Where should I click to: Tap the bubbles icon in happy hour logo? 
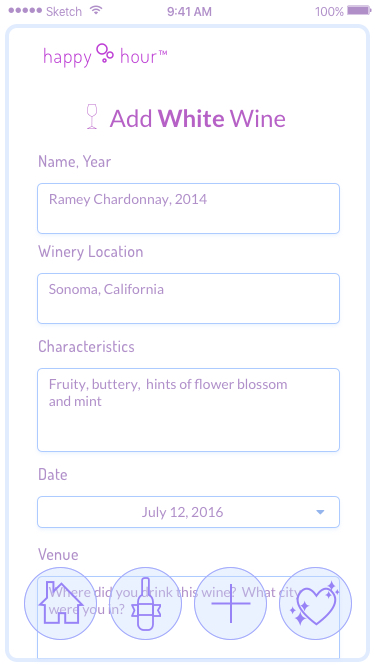tap(105, 53)
